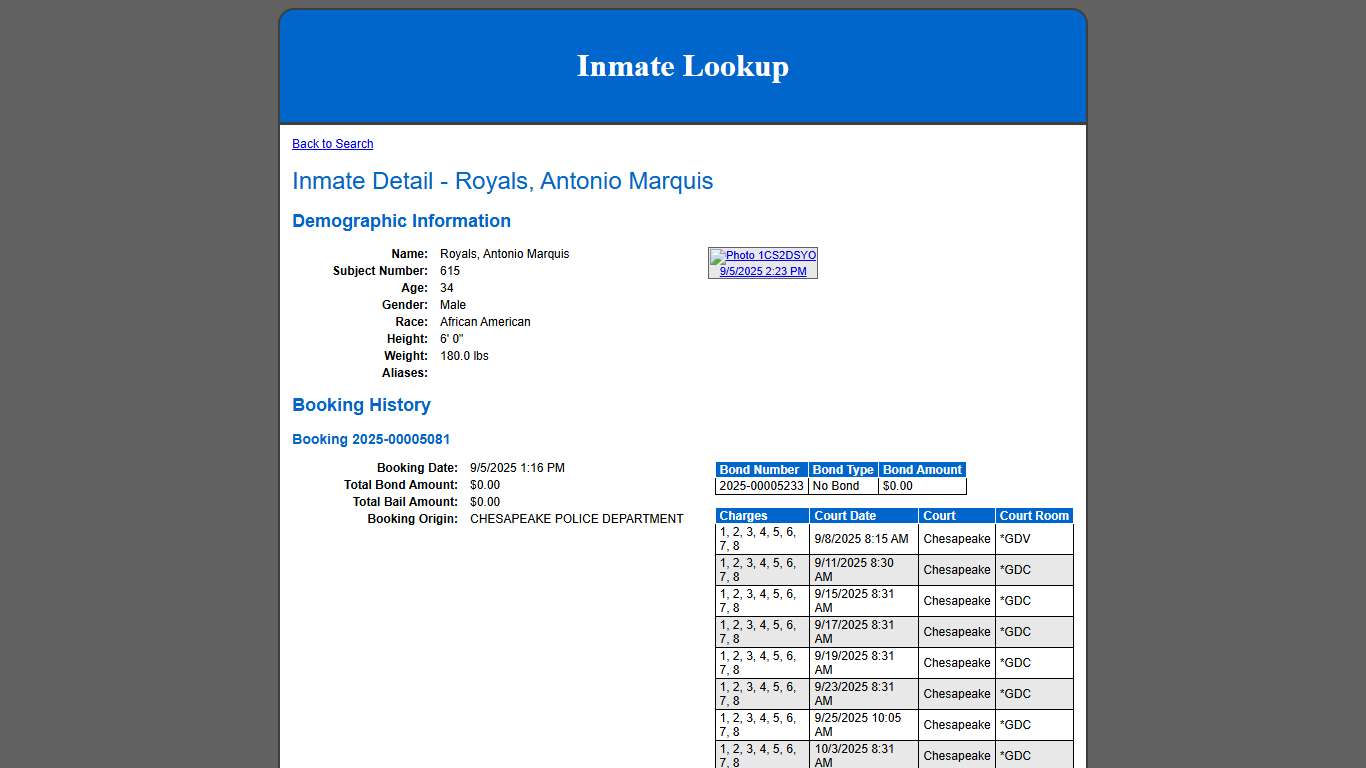
Task: Select bond number 2025-00005233 in the table
Action: click(759, 486)
